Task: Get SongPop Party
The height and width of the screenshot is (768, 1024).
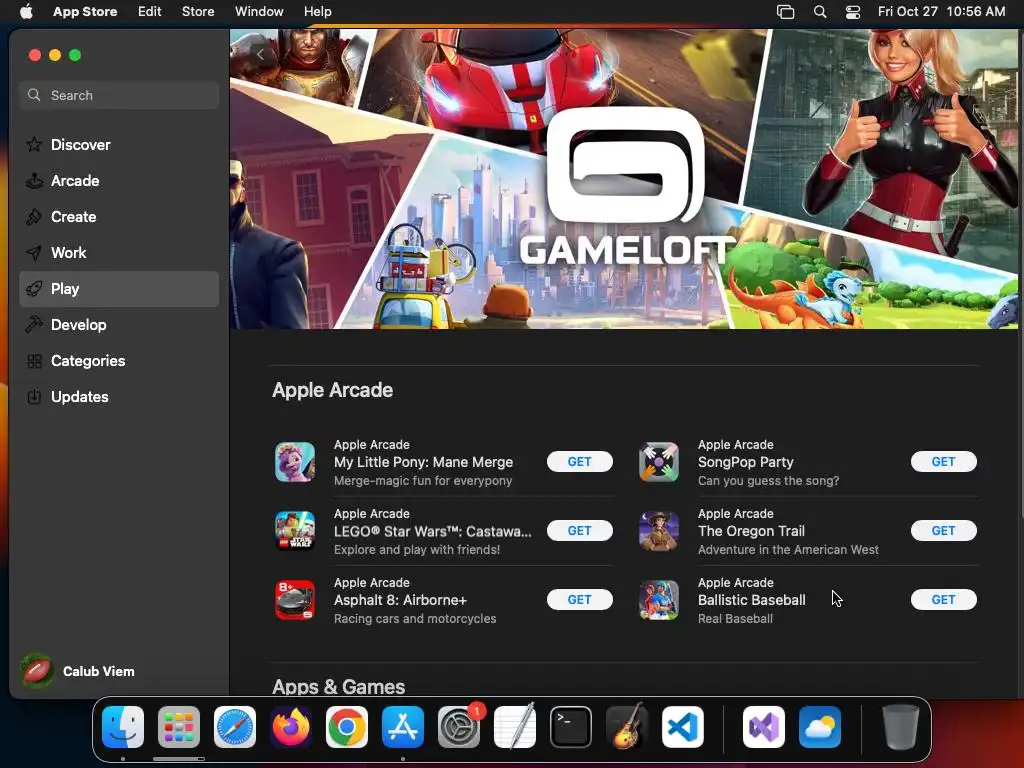Action: (x=943, y=462)
